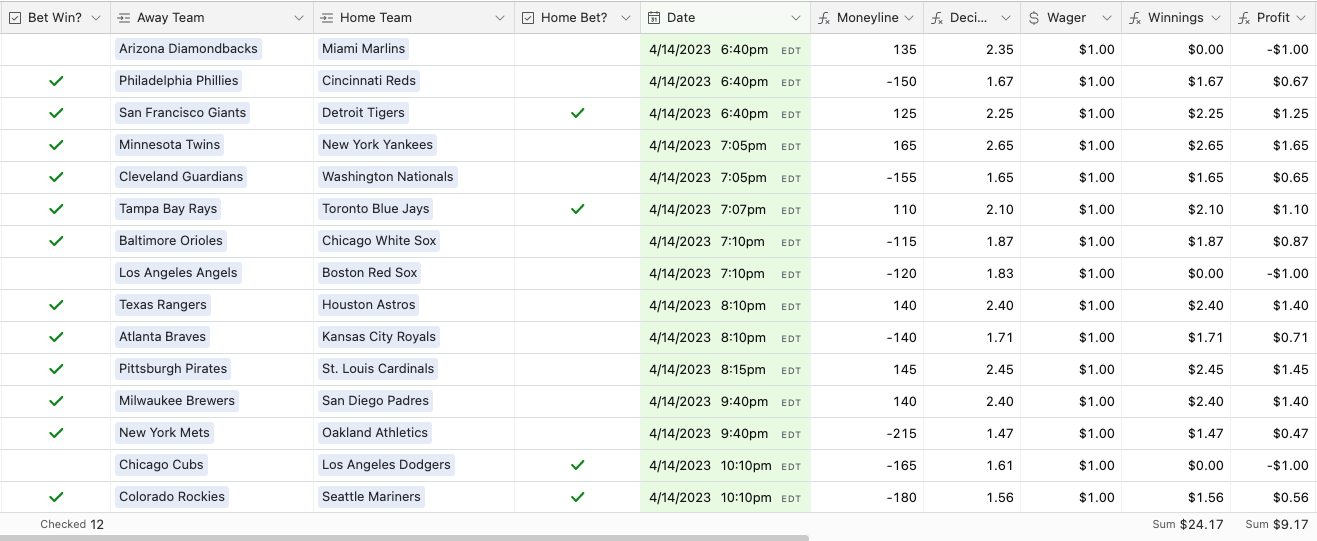
Task: Open the Checked 12 summary menu
Action: click(x=72, y=524)
